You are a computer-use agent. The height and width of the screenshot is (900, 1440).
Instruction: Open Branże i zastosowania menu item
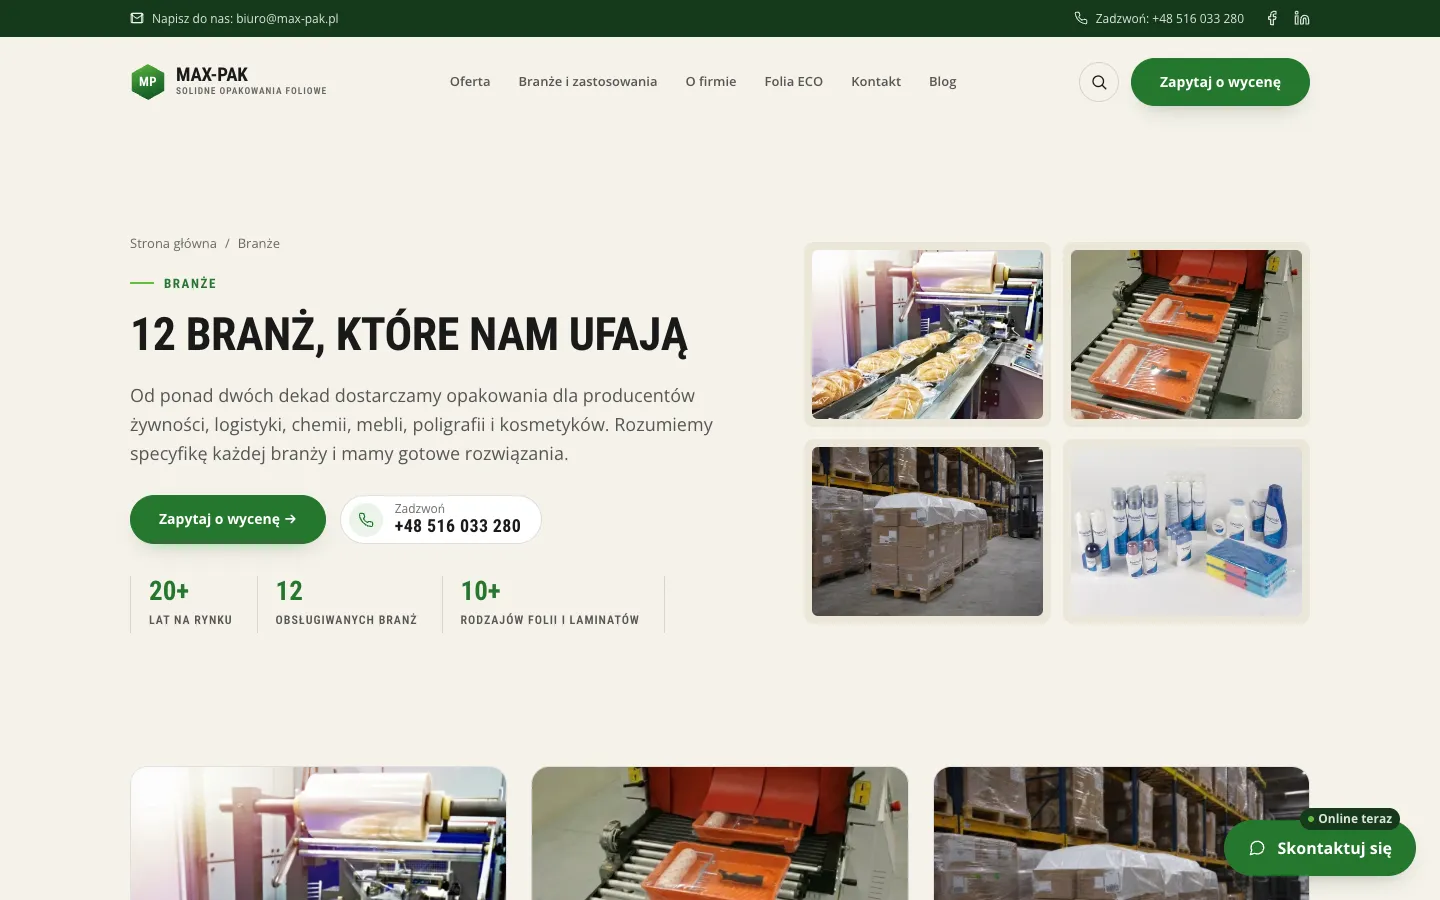point(588,82)
